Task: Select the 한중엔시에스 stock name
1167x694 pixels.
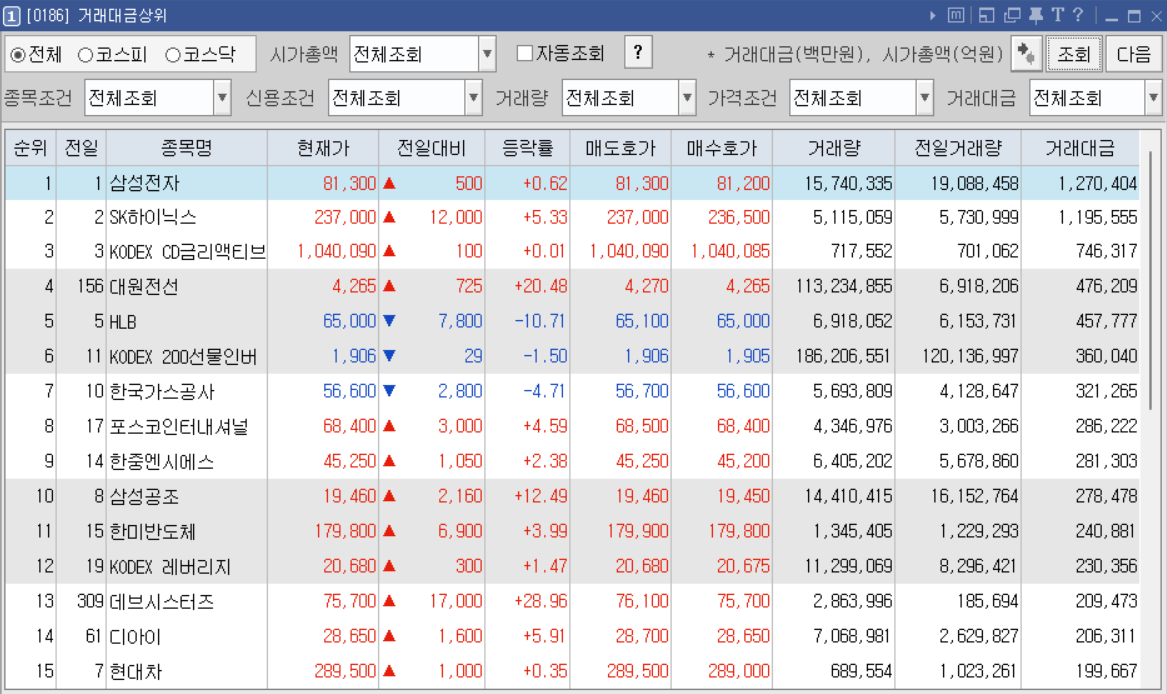Action: click(x=162, y=462)
